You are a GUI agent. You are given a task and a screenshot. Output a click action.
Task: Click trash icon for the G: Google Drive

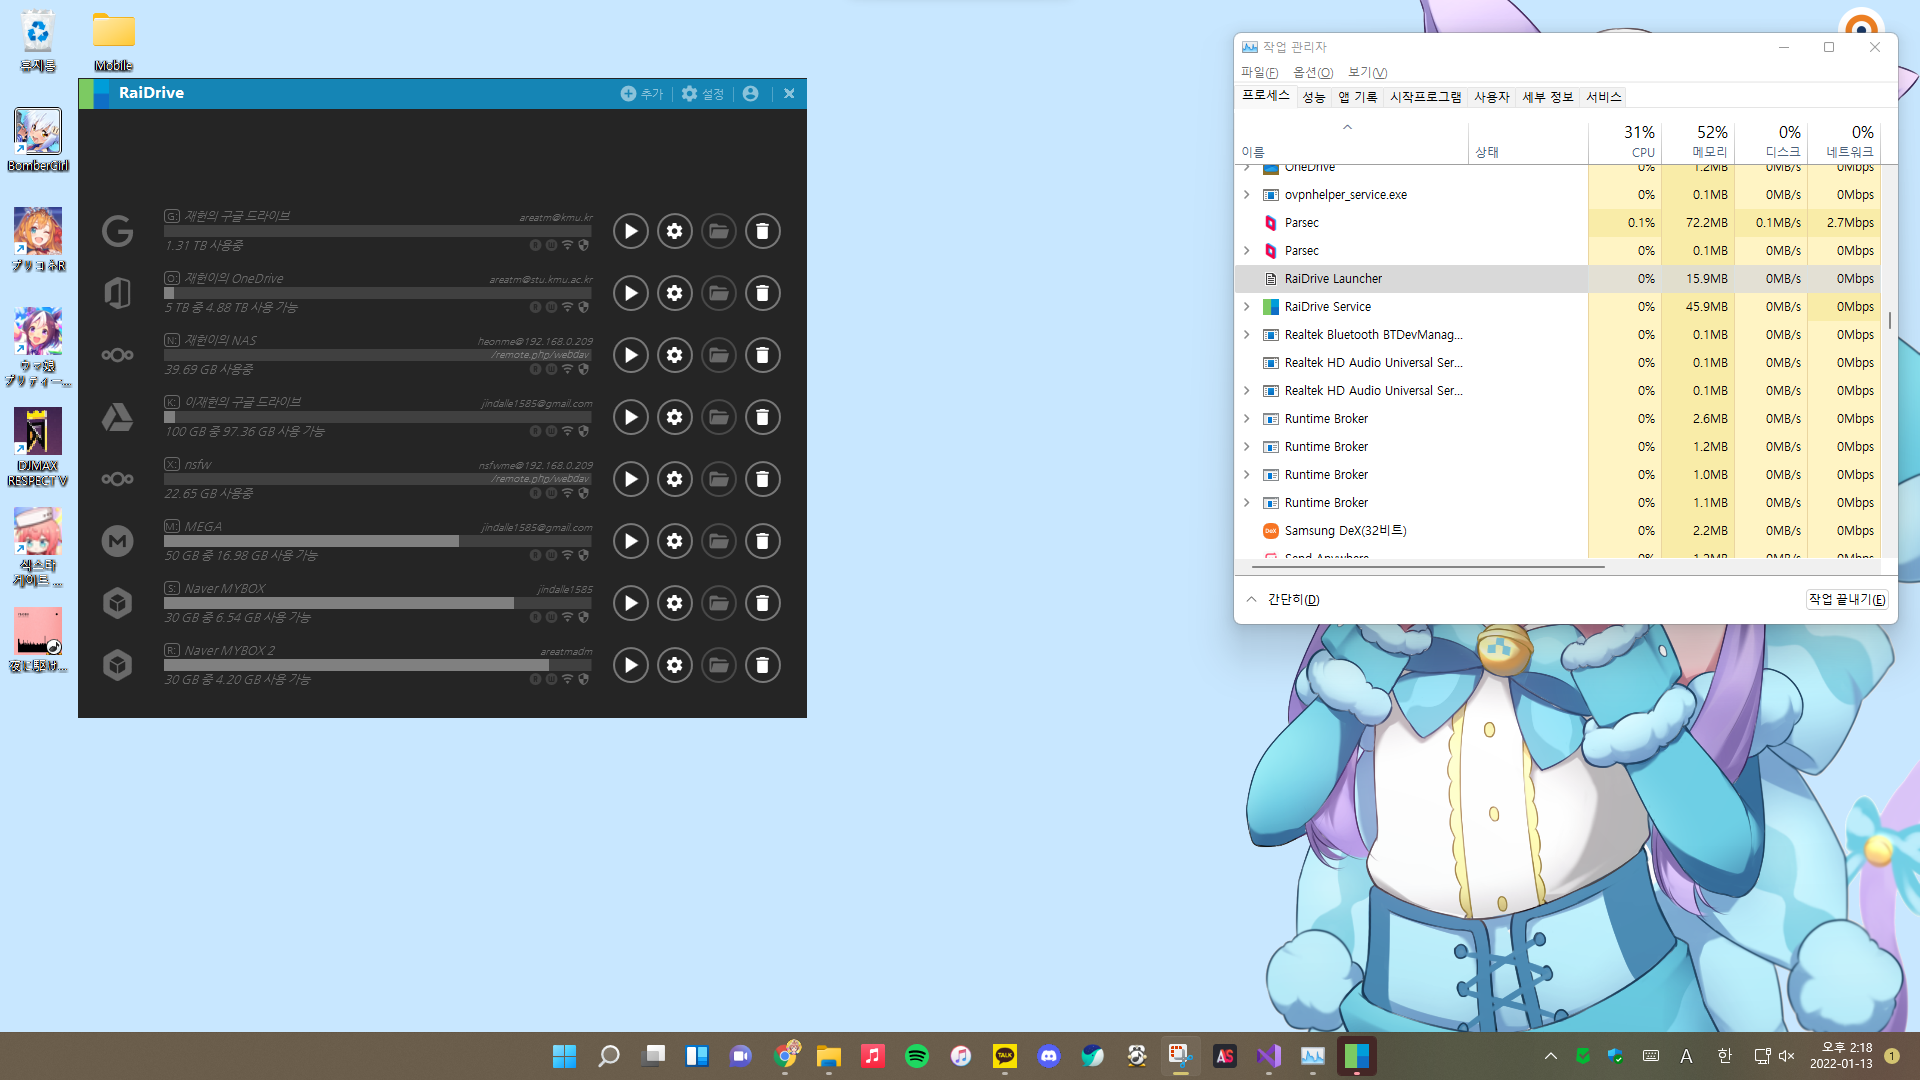tap(762, 231)
